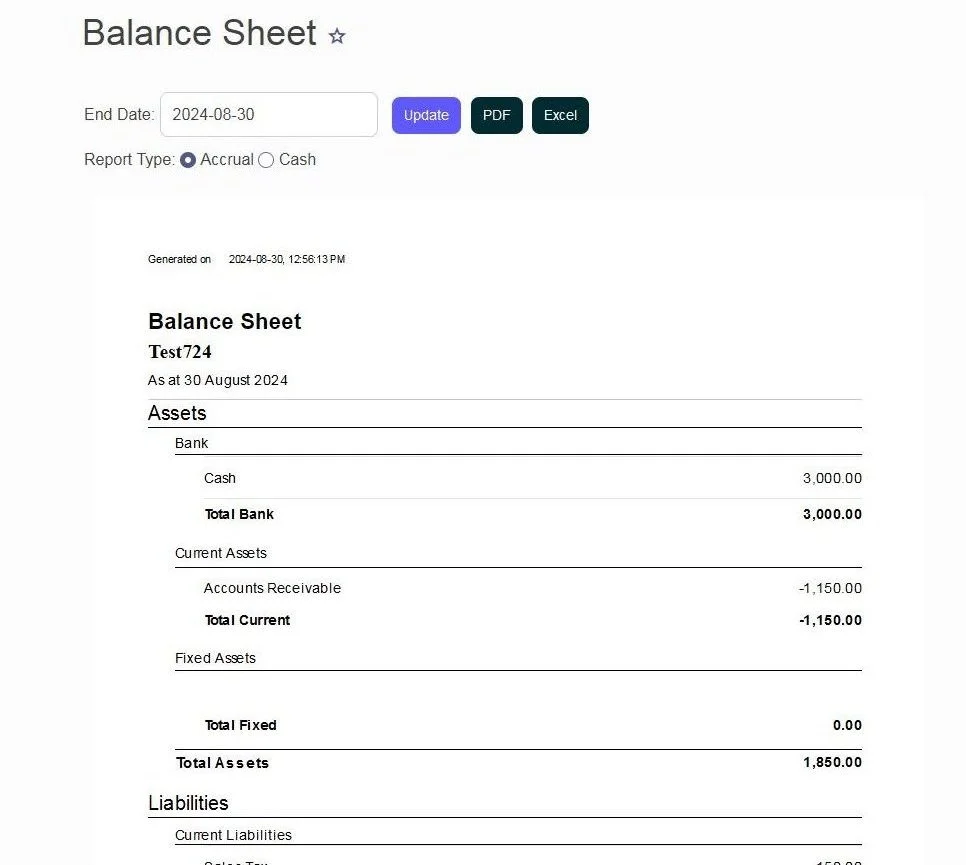Click the Current Assets section heading
This screenshot has height=865, width=966.
[221, 553]
